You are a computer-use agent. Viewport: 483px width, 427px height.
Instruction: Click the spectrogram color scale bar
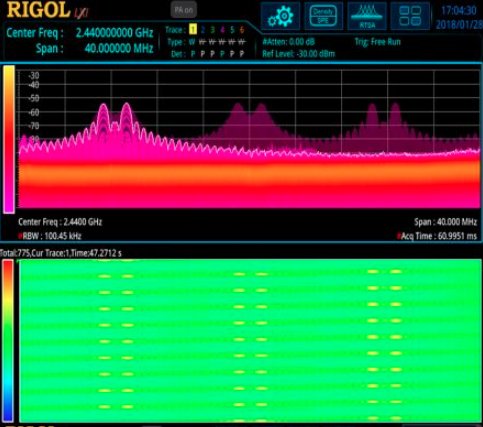click(8, 341)
